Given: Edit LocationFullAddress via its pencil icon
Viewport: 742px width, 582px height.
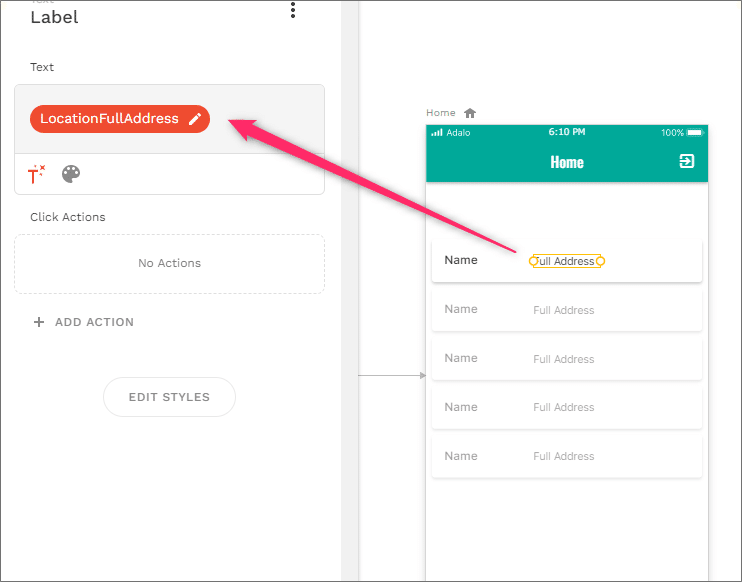Looking at the screenshot, I should (x=195, y=119).
